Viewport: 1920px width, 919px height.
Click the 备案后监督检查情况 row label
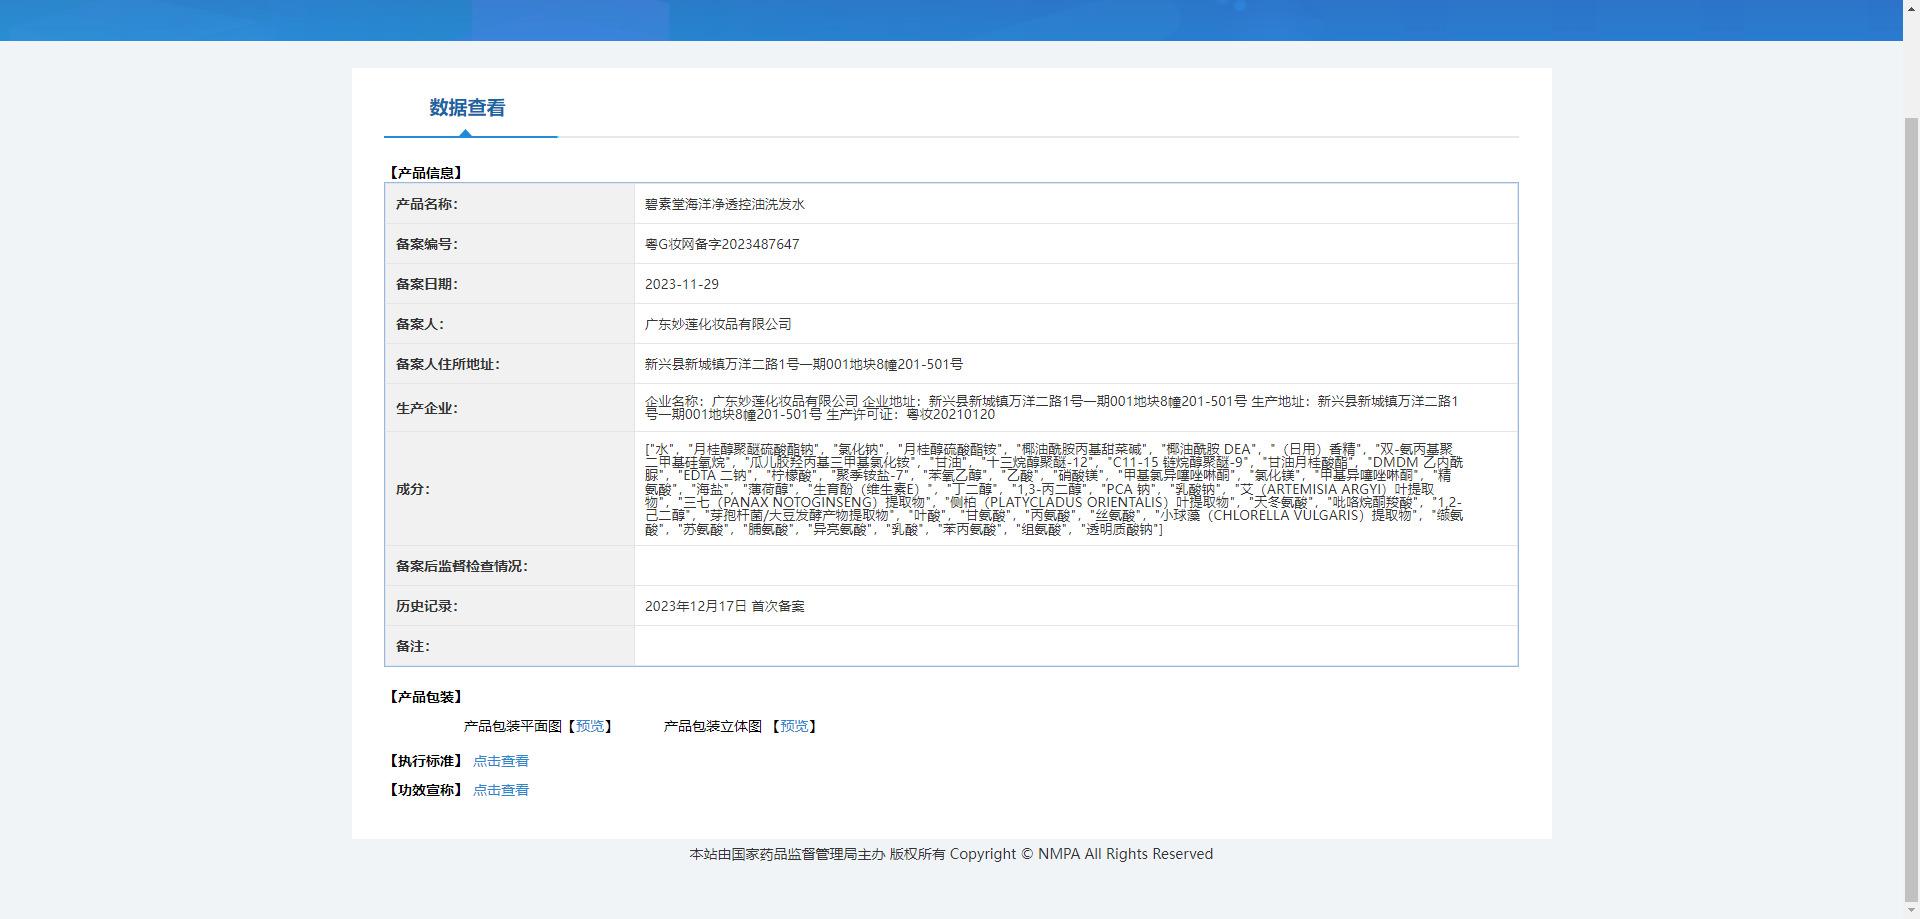coord(461,566)
